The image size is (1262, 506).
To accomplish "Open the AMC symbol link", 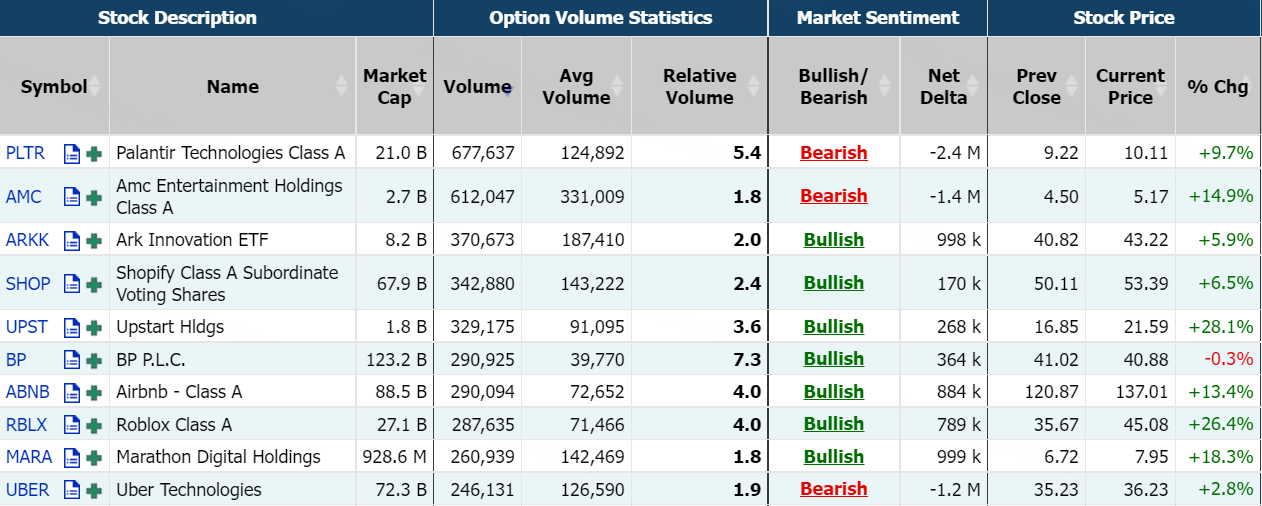I will (24, 197).
